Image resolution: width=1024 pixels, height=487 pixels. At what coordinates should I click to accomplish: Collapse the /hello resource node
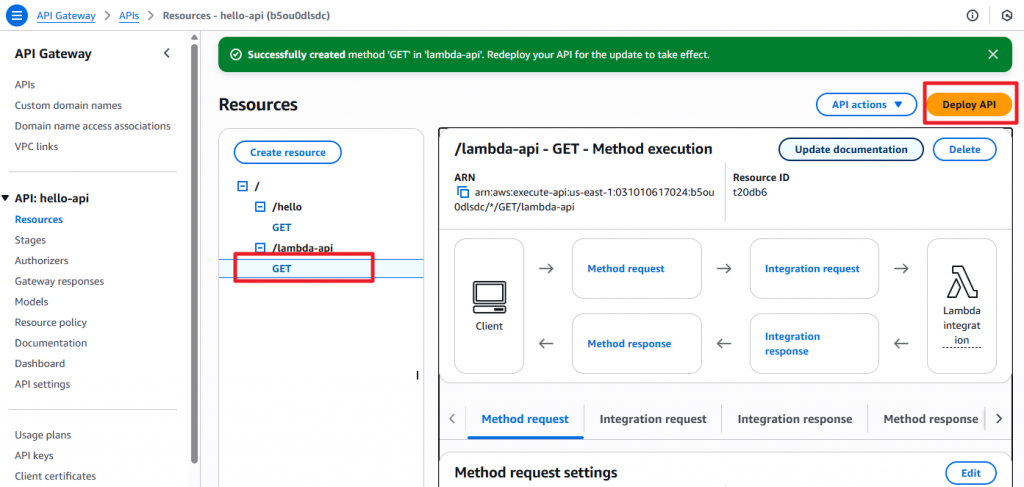261,207
